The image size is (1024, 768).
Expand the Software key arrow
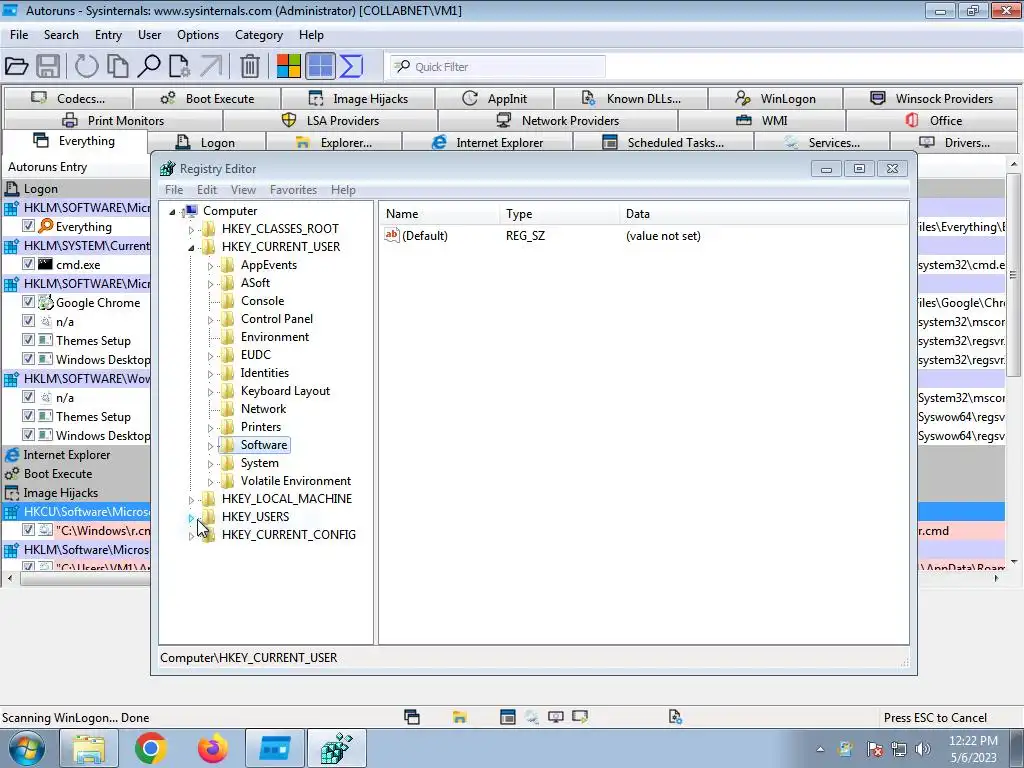210,446
